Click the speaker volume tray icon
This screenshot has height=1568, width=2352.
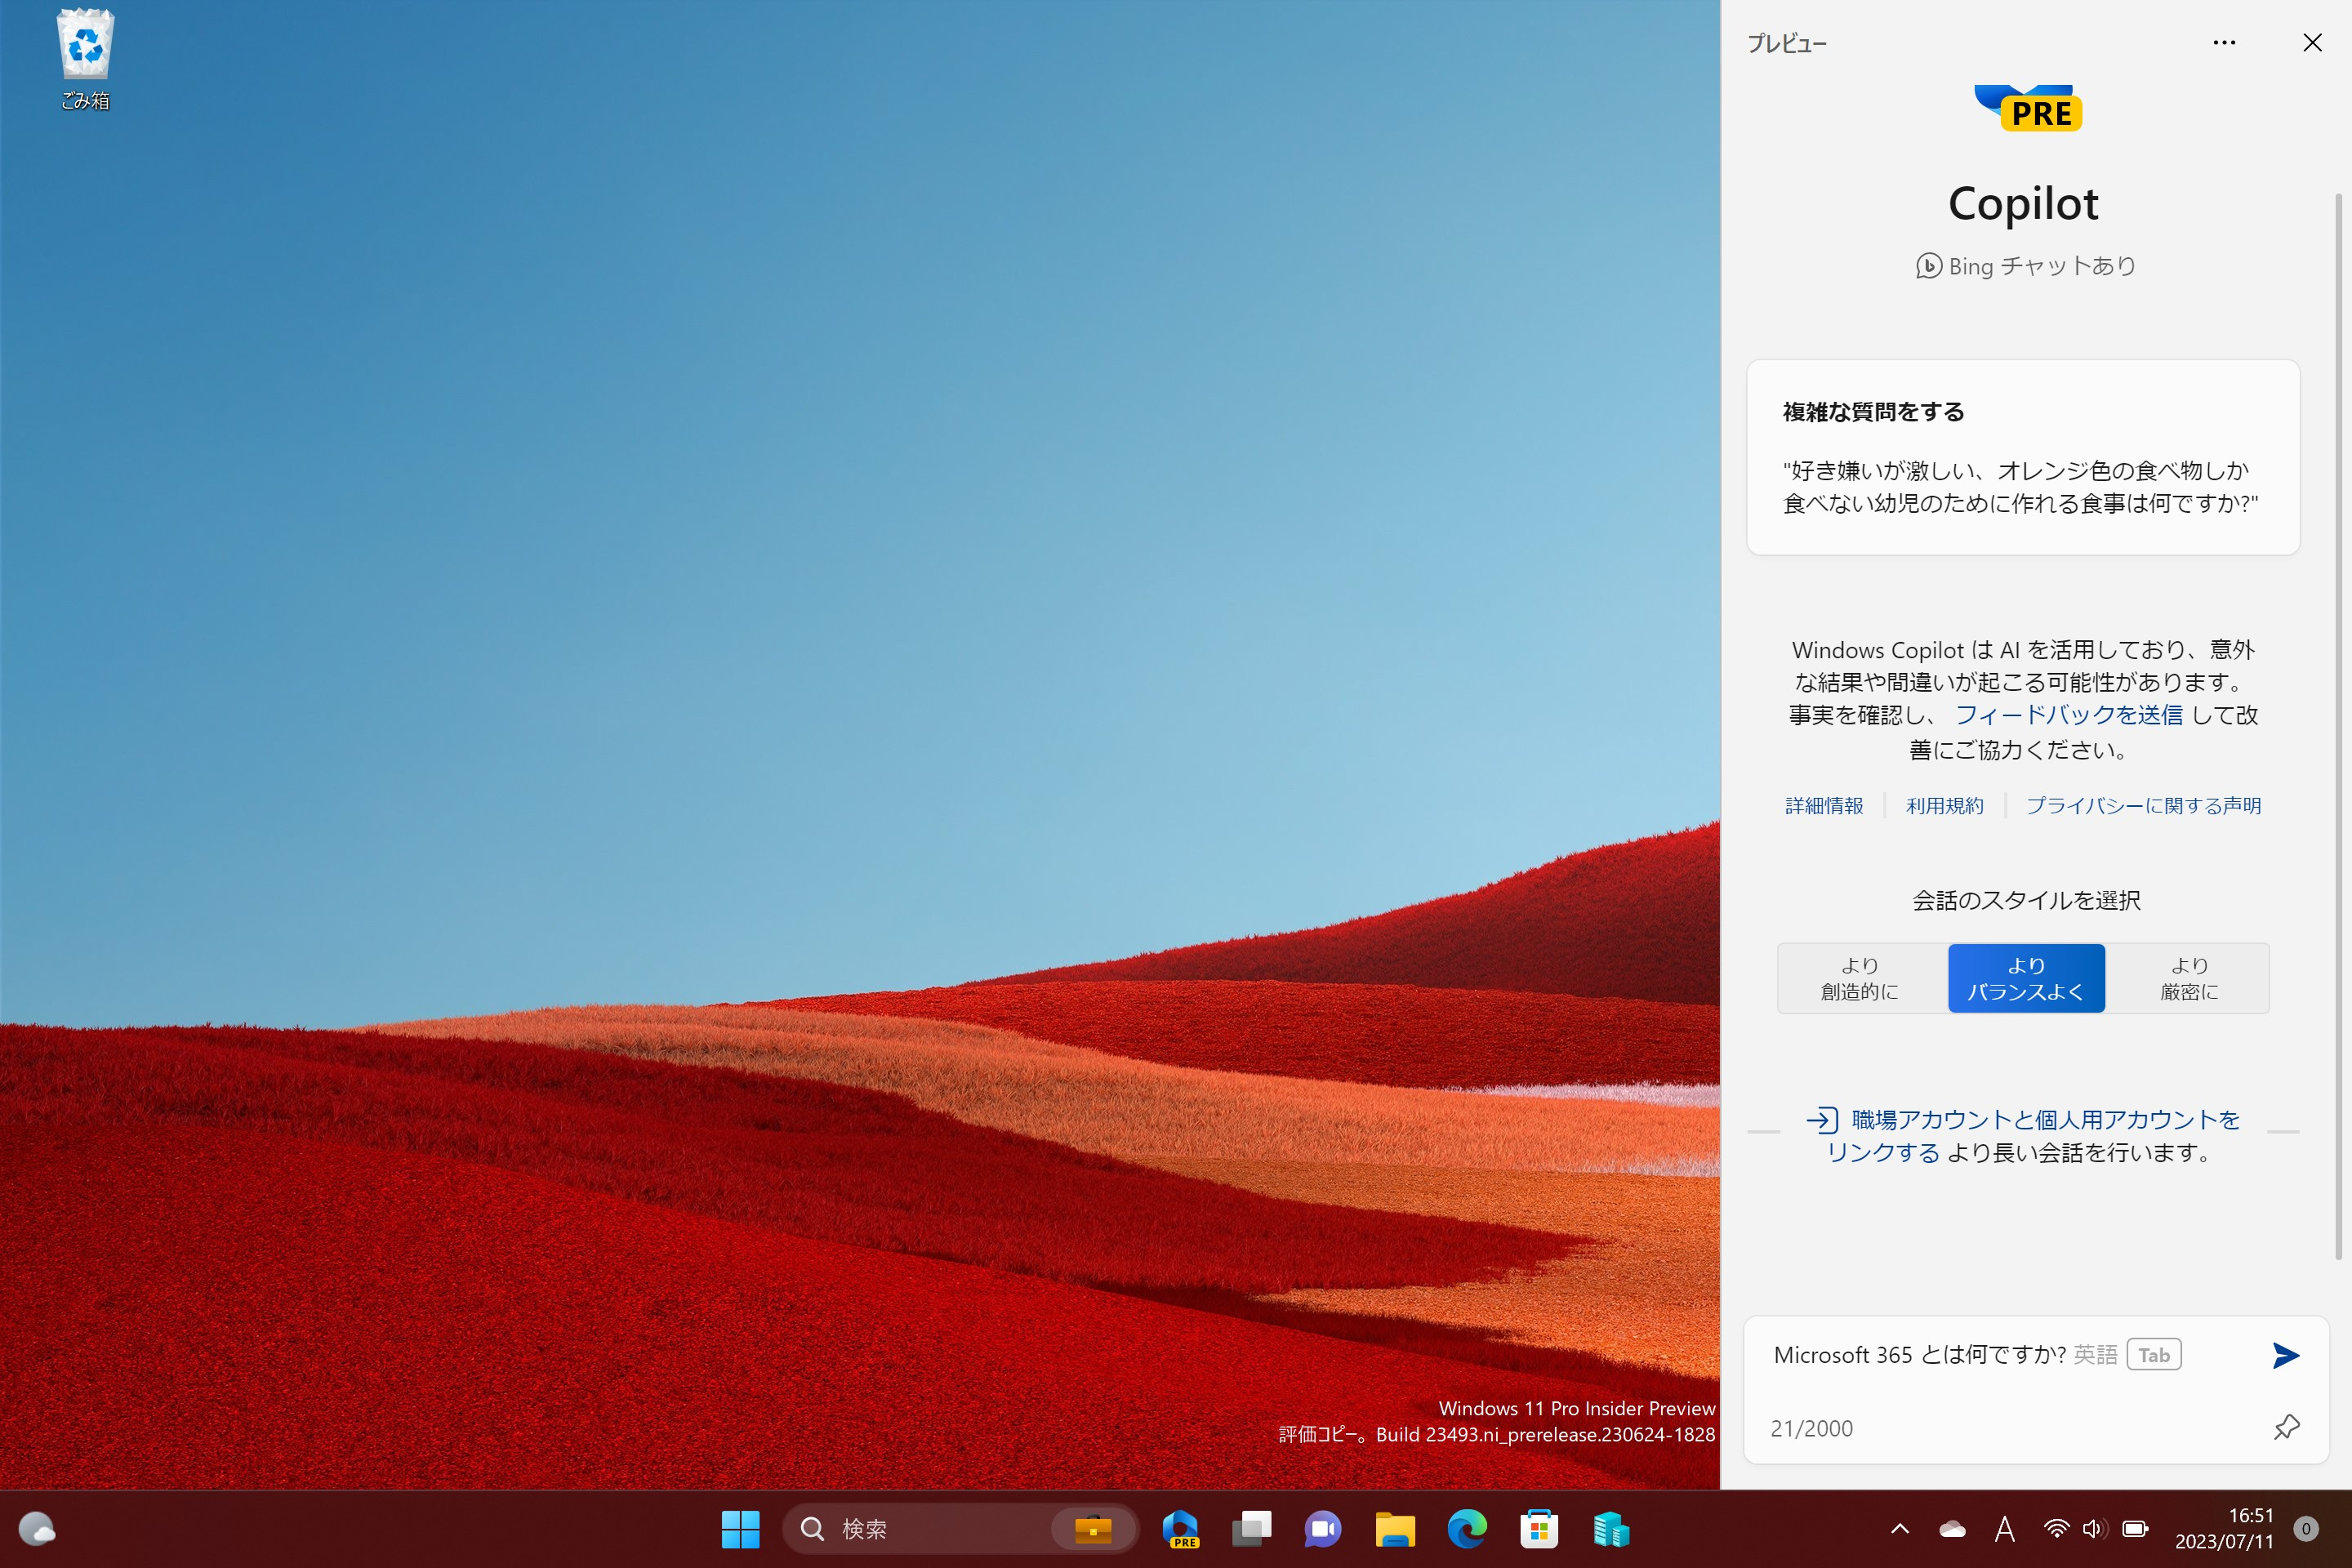(x=2094, y=1529)
